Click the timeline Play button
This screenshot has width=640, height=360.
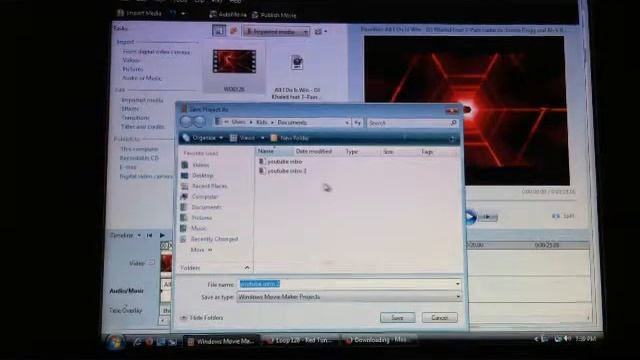(162, 235)
